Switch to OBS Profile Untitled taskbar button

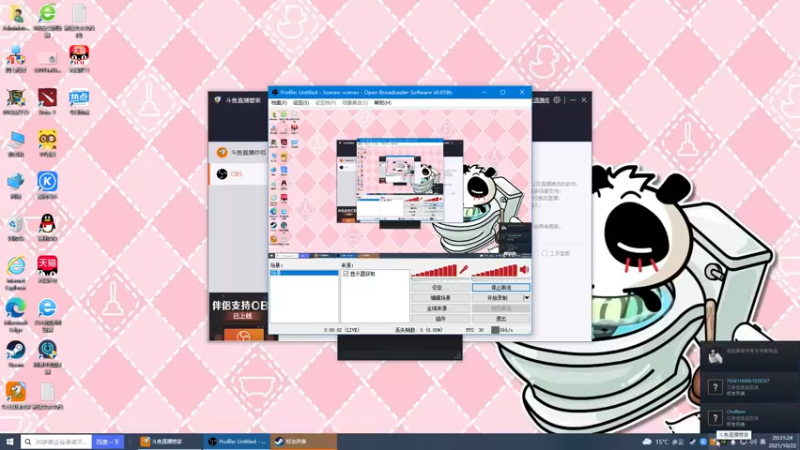236,441
